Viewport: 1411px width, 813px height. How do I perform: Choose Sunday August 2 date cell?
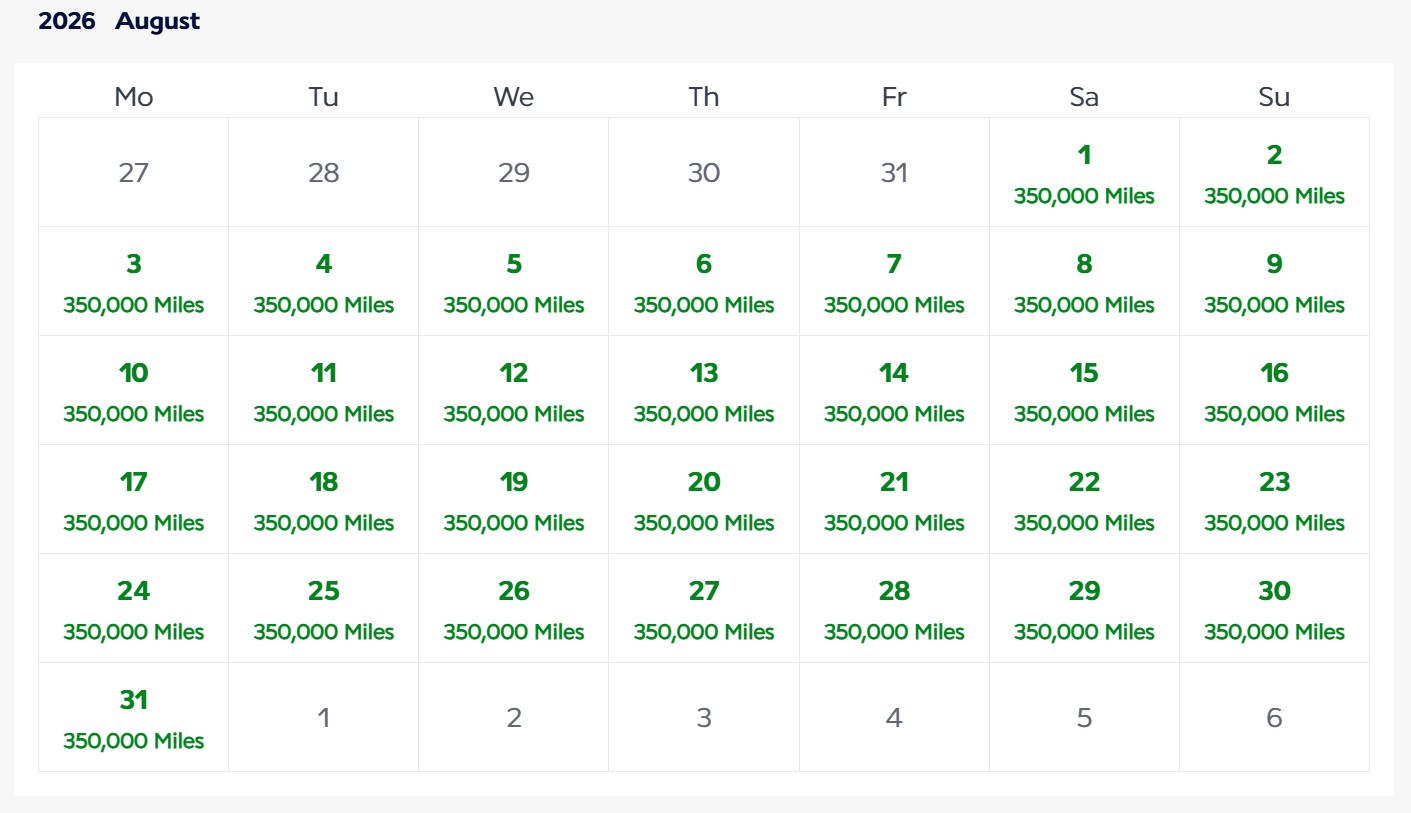(x=1274, y=173)
